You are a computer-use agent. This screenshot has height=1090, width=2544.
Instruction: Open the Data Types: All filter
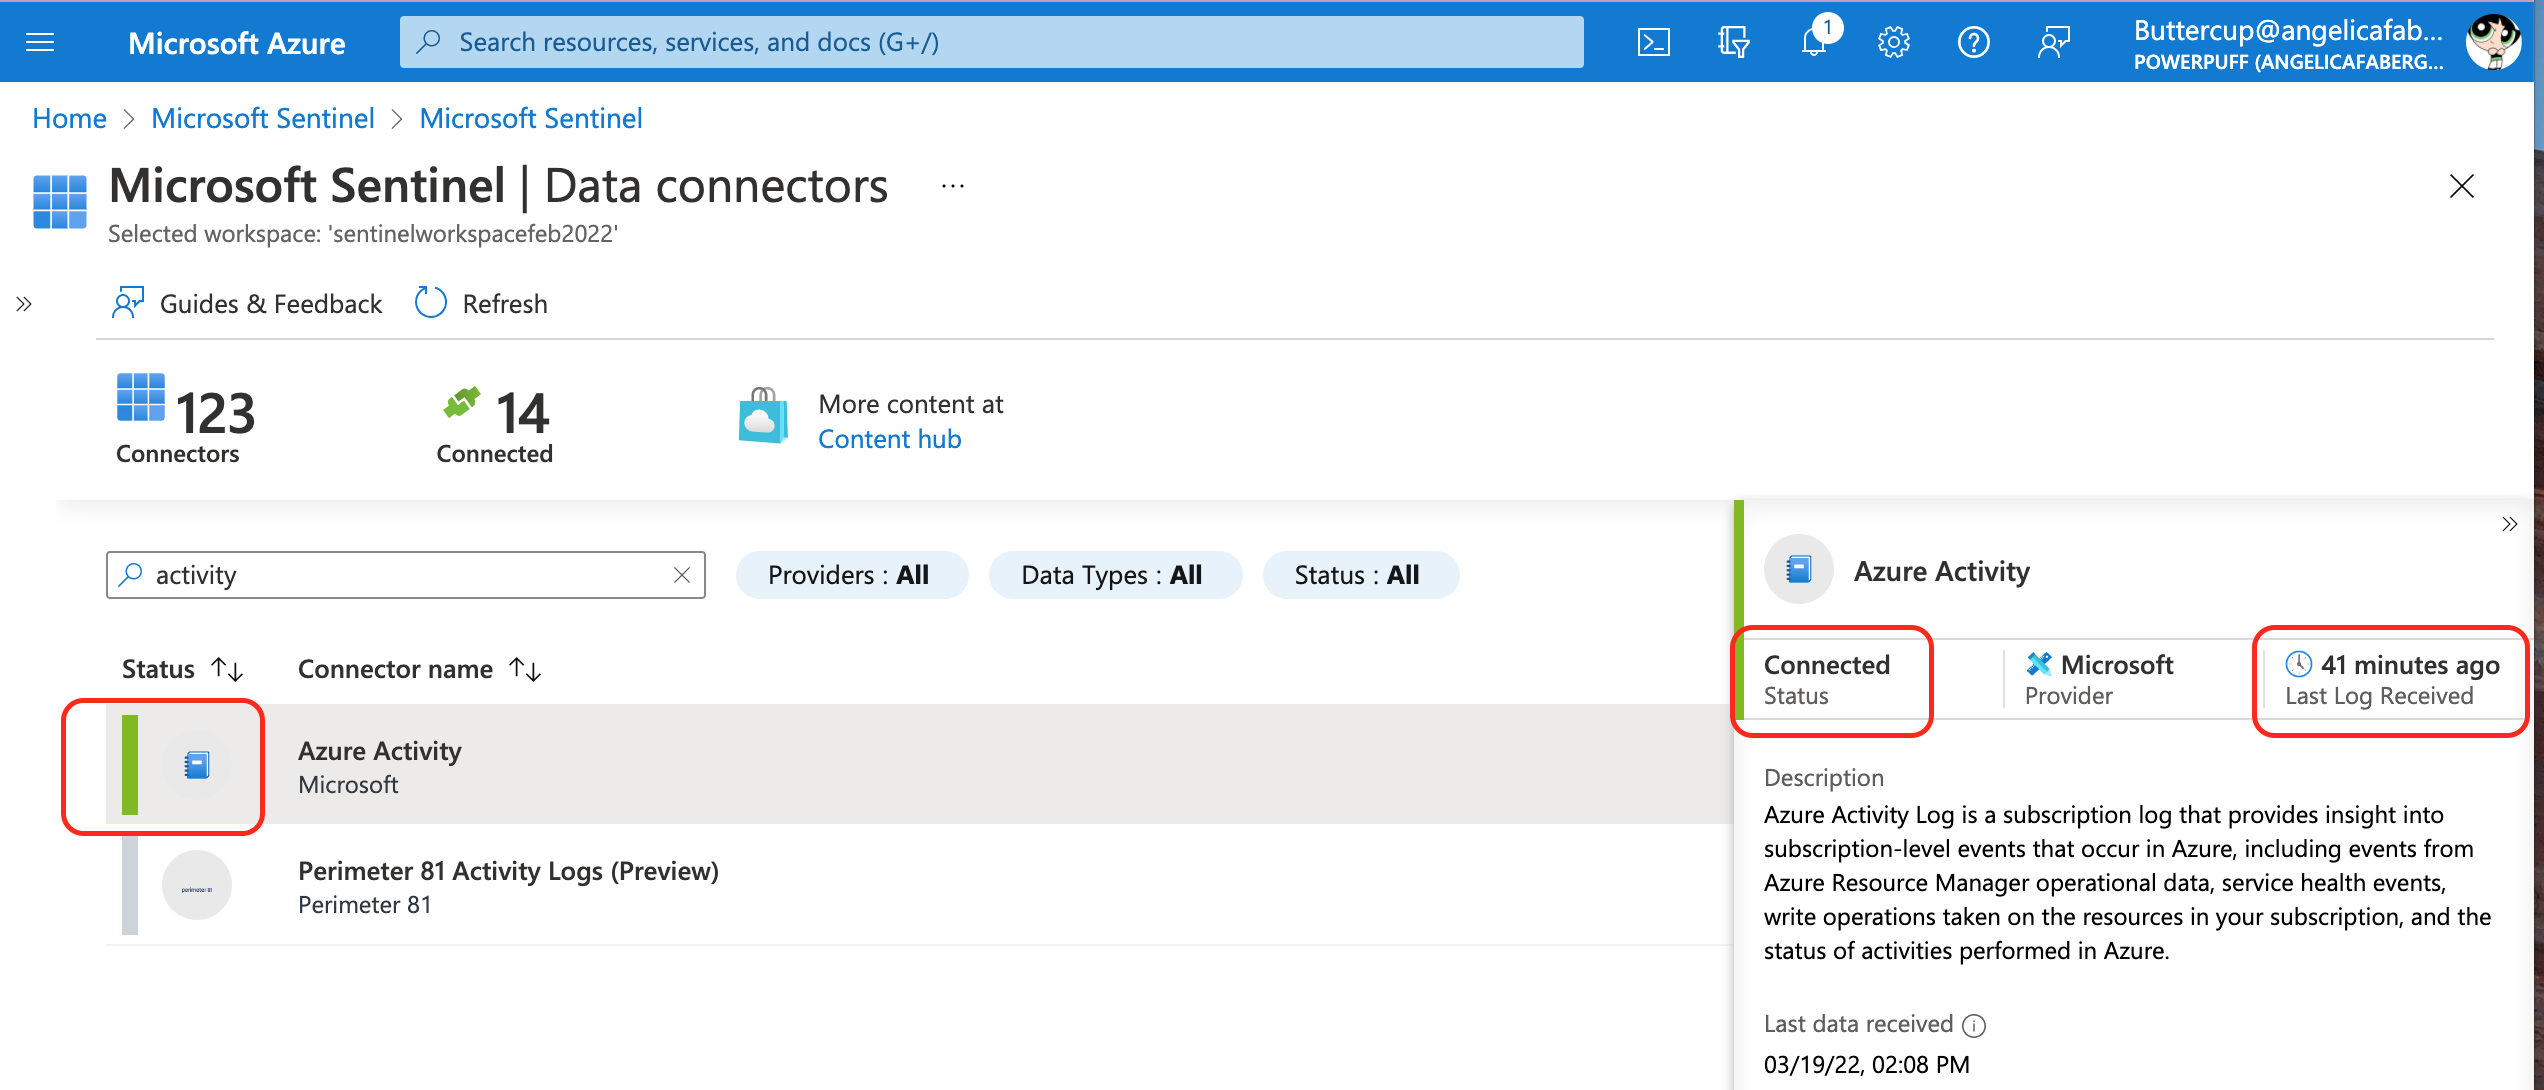(1115, 574)
